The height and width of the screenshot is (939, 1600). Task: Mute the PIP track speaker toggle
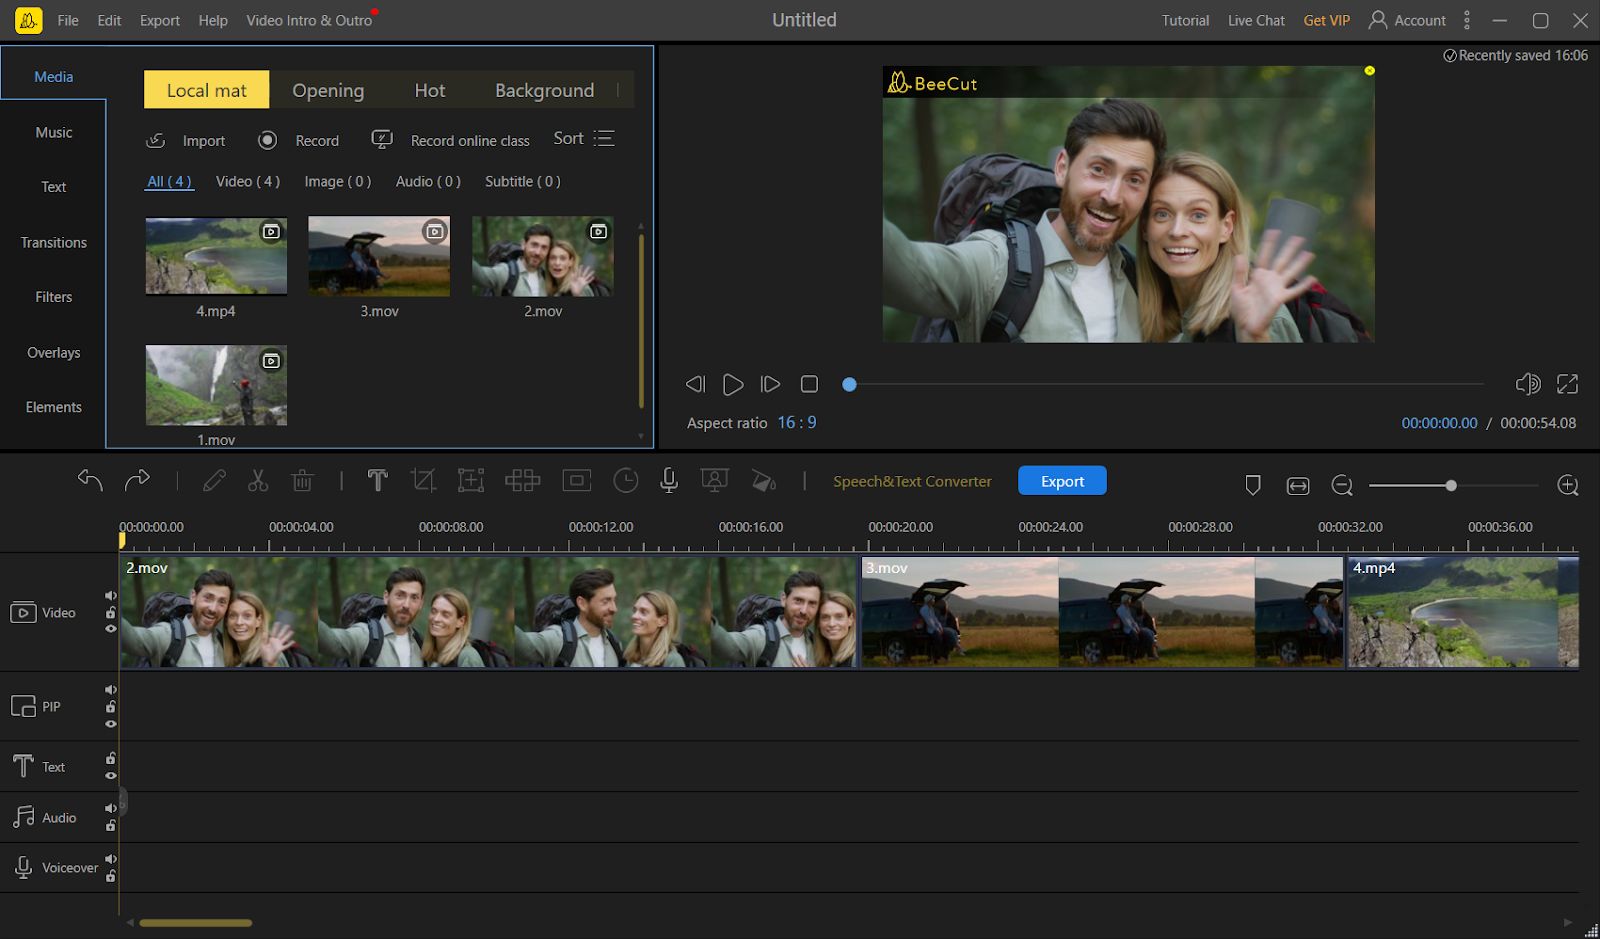pyautogui.click(x=111, y=690)
